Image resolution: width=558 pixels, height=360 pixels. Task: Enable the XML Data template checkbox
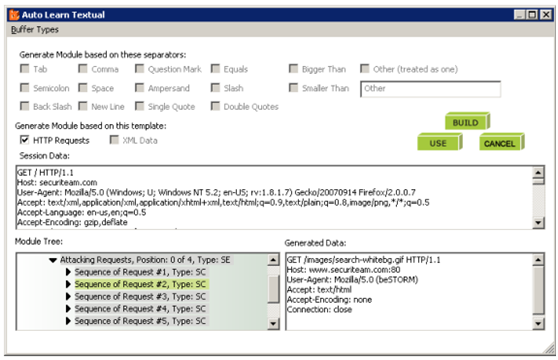click(x=114, y=140)
